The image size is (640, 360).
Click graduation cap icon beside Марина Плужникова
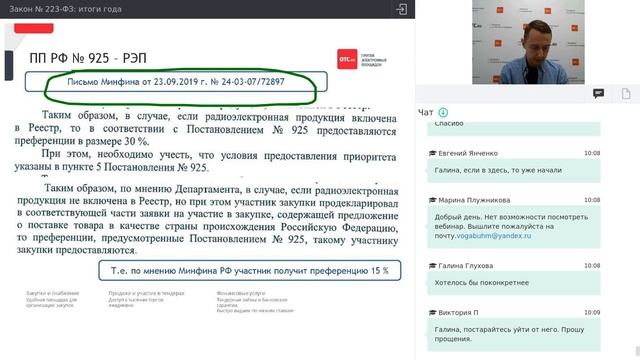tap(432, 200)
